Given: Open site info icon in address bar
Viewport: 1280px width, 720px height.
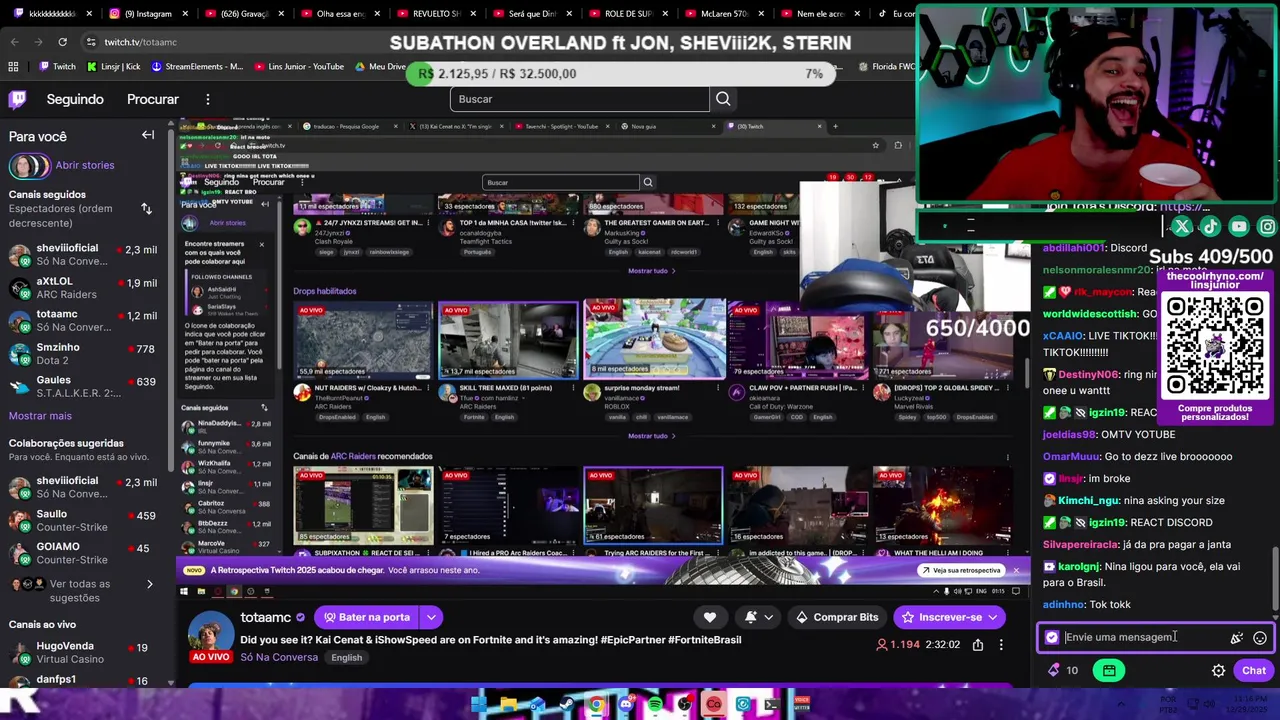Looking at the screenshot, I should coord(91,42).
